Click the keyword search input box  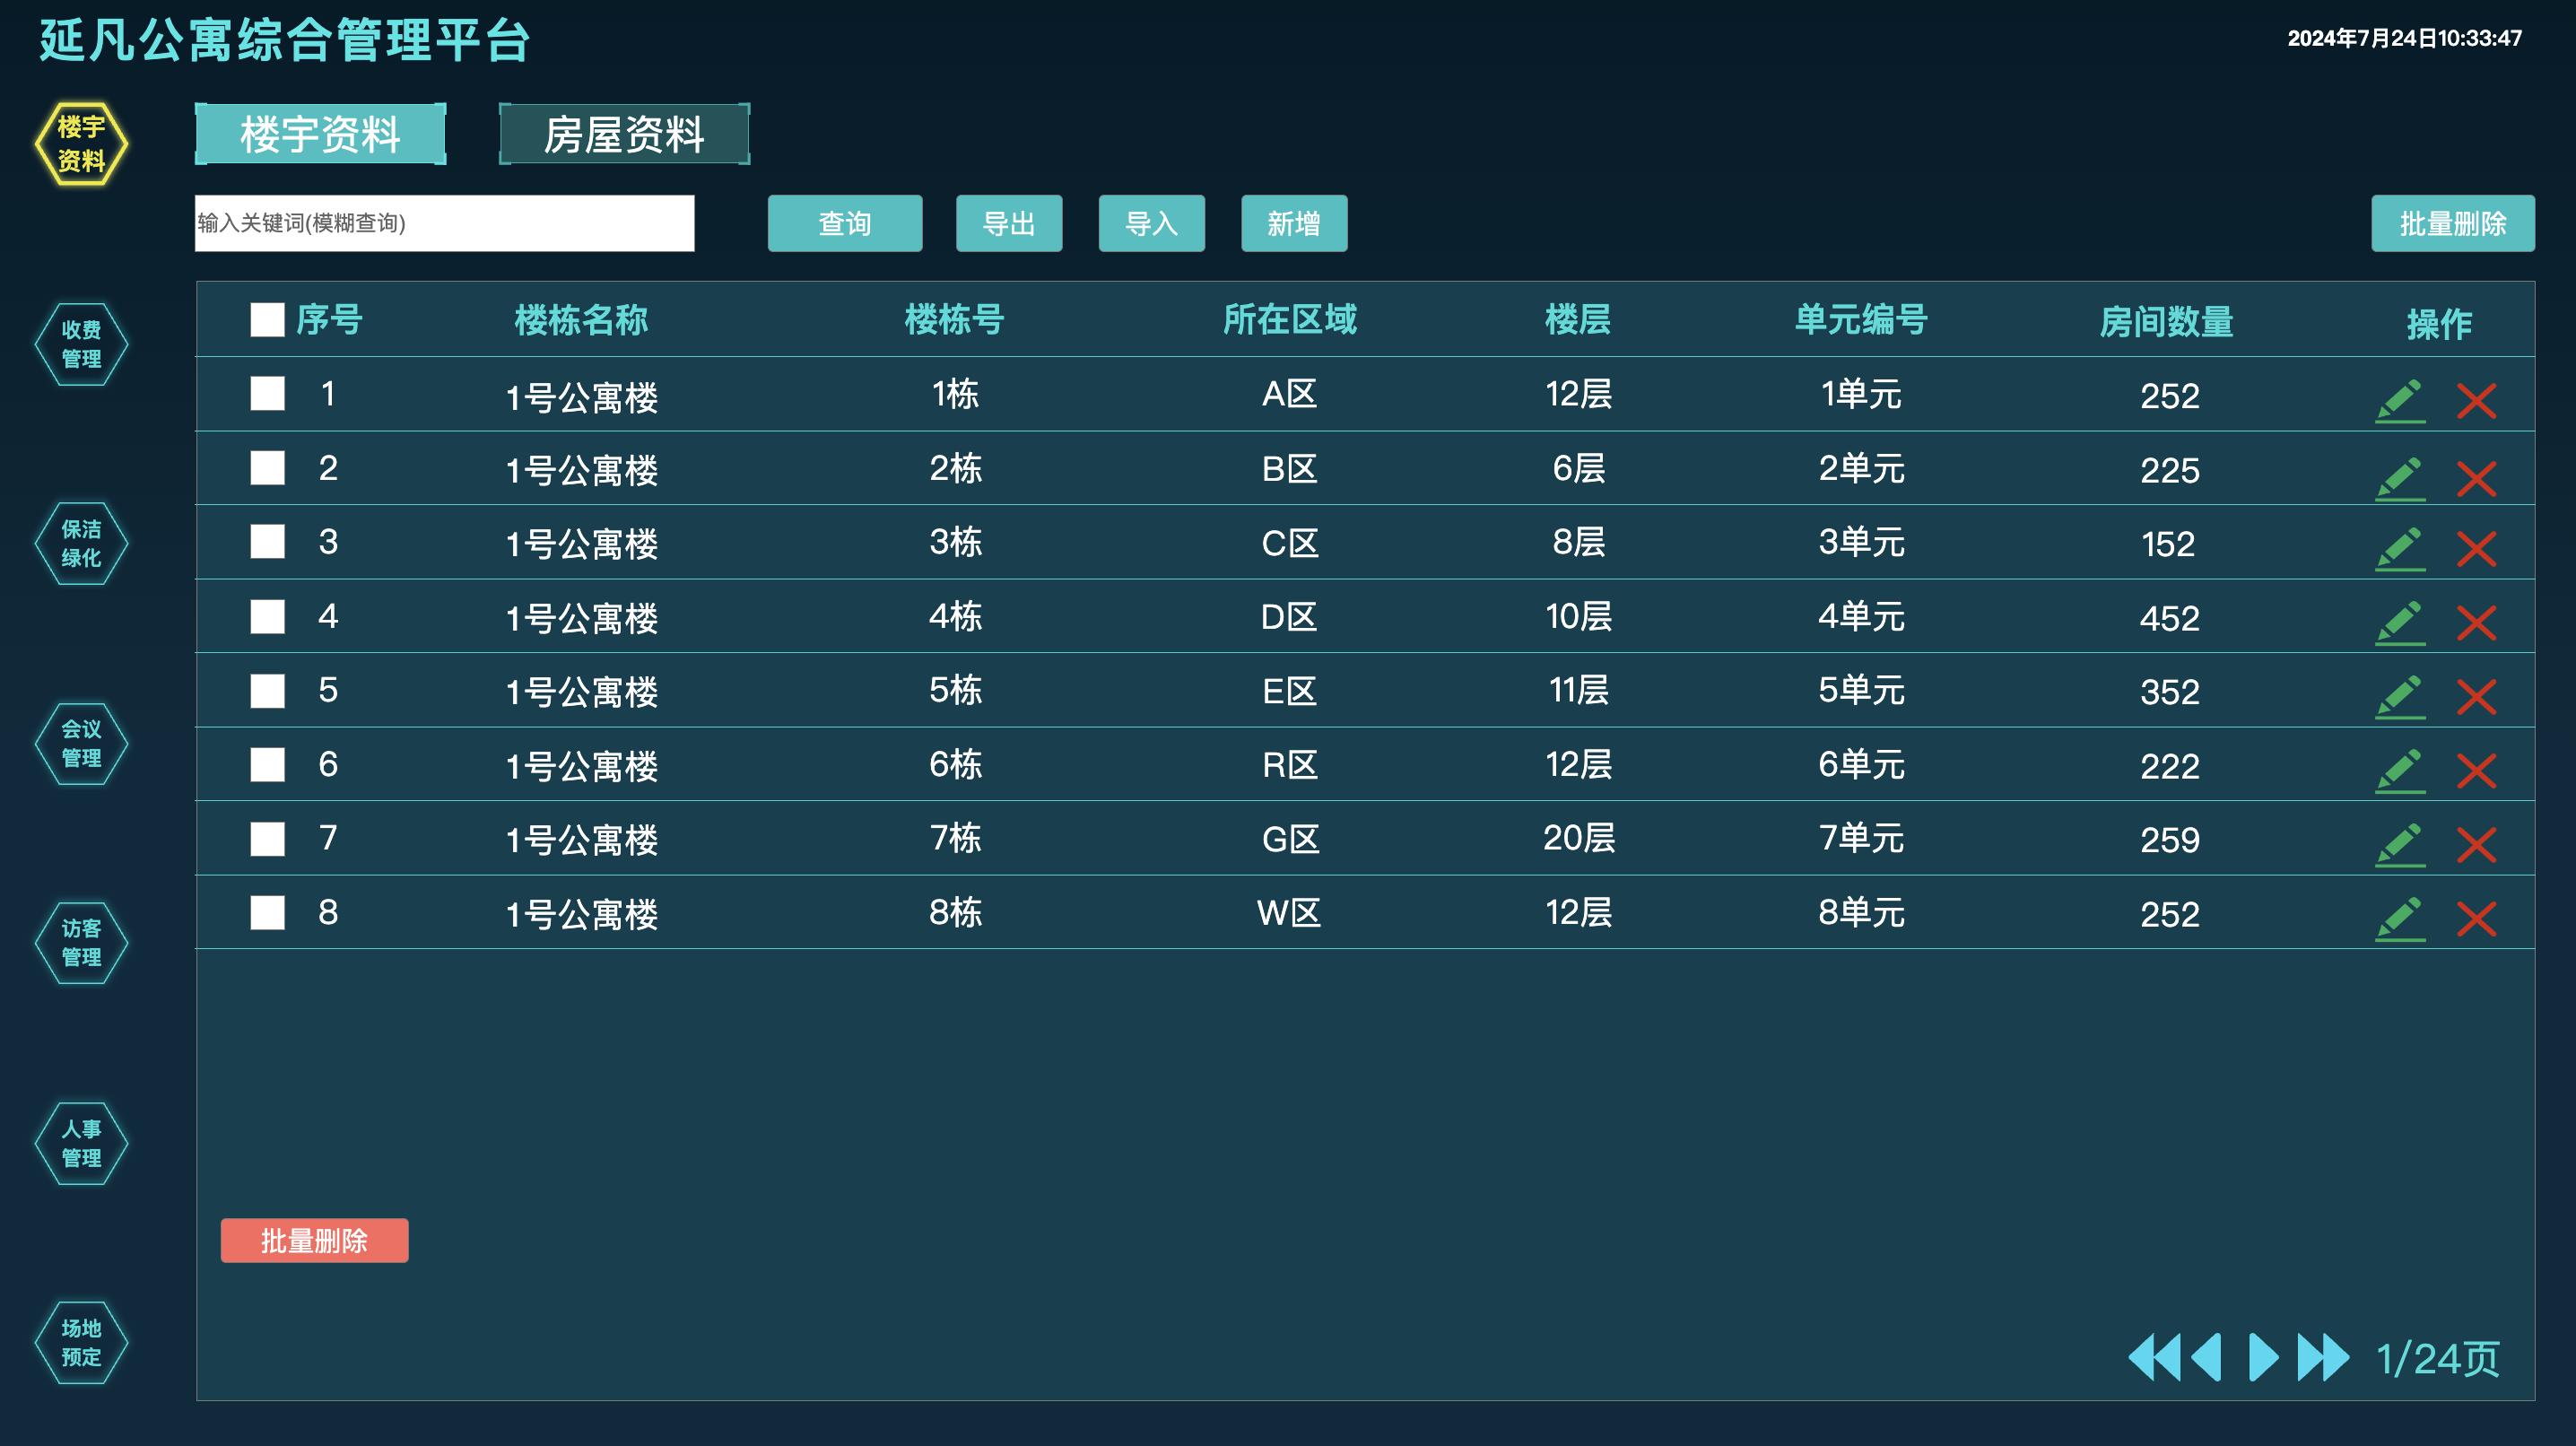coord(445,224)
